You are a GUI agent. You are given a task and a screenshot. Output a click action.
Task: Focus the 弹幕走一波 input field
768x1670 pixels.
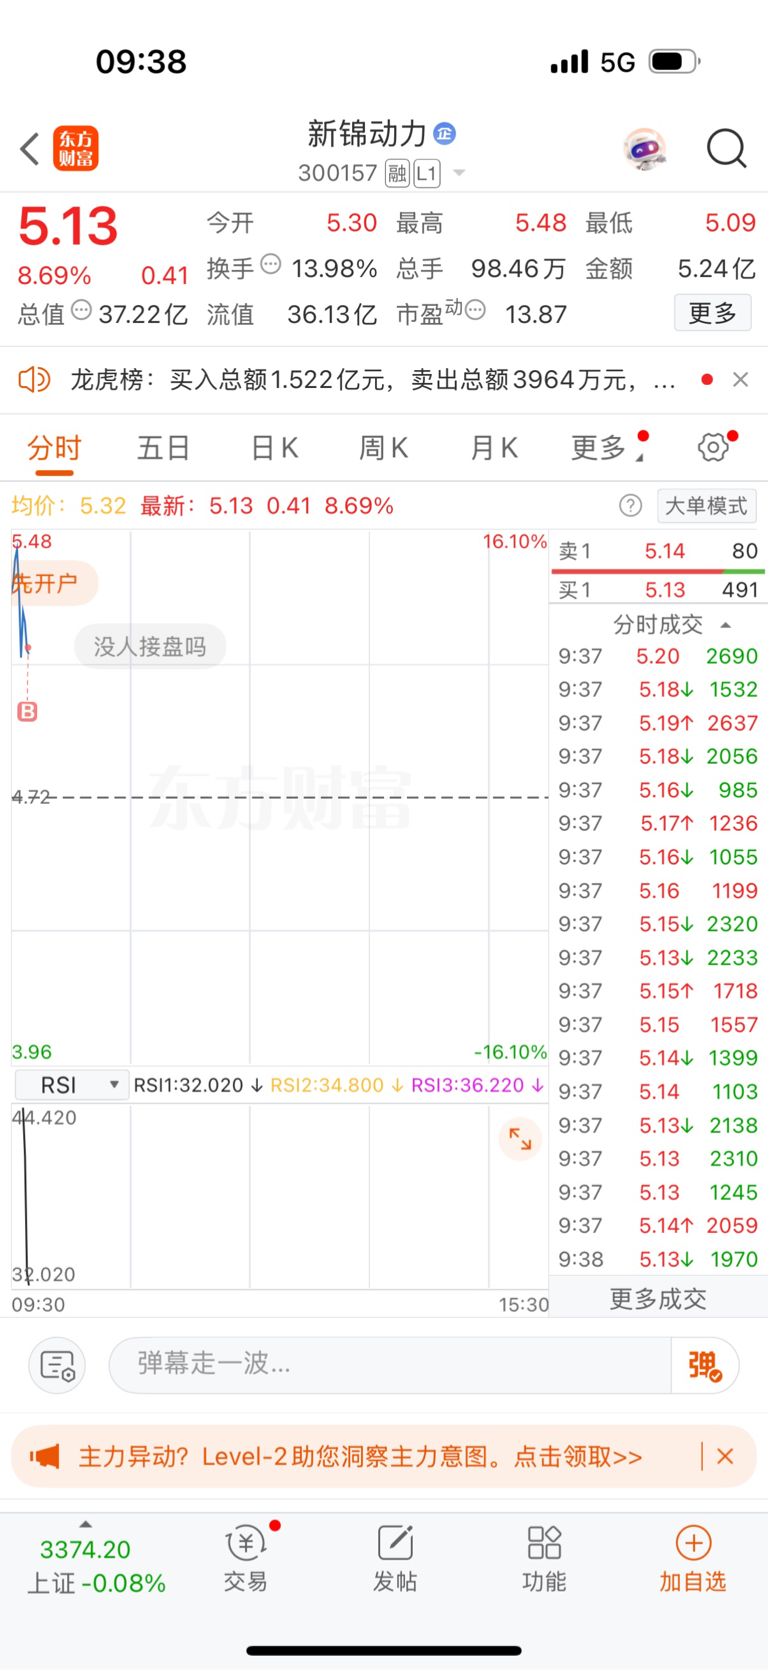pos(390,1364)
